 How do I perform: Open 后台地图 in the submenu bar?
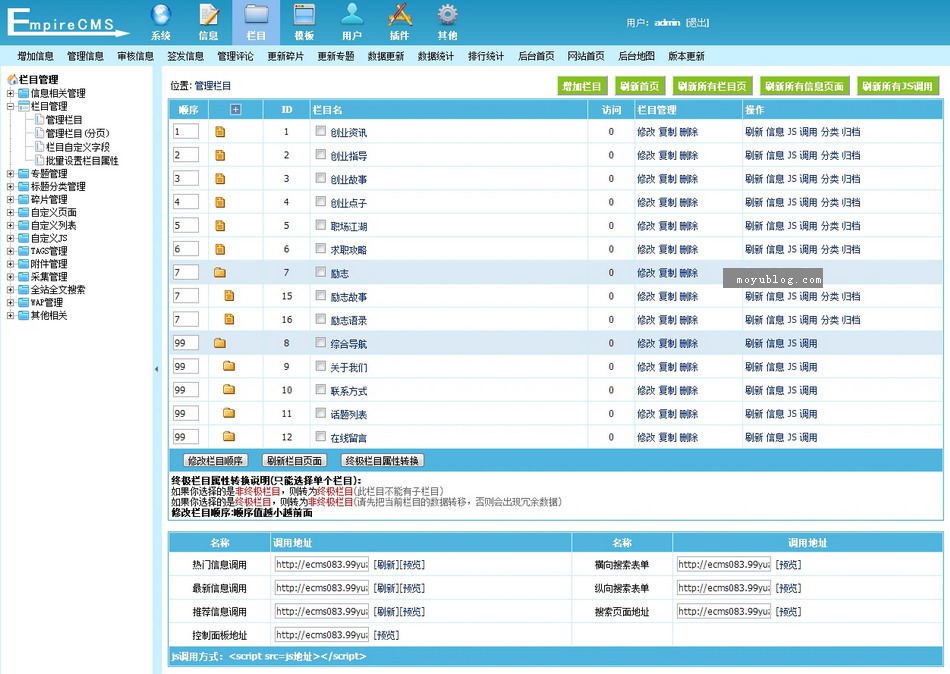[636, 56]
